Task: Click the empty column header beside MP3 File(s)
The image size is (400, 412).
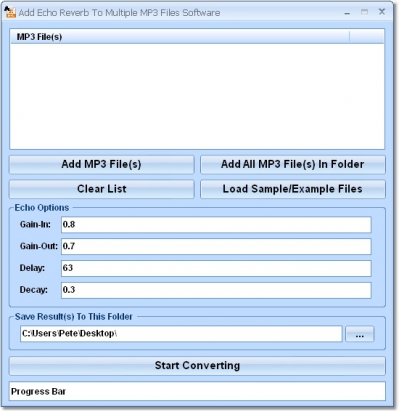Action: tap(367, 37)
